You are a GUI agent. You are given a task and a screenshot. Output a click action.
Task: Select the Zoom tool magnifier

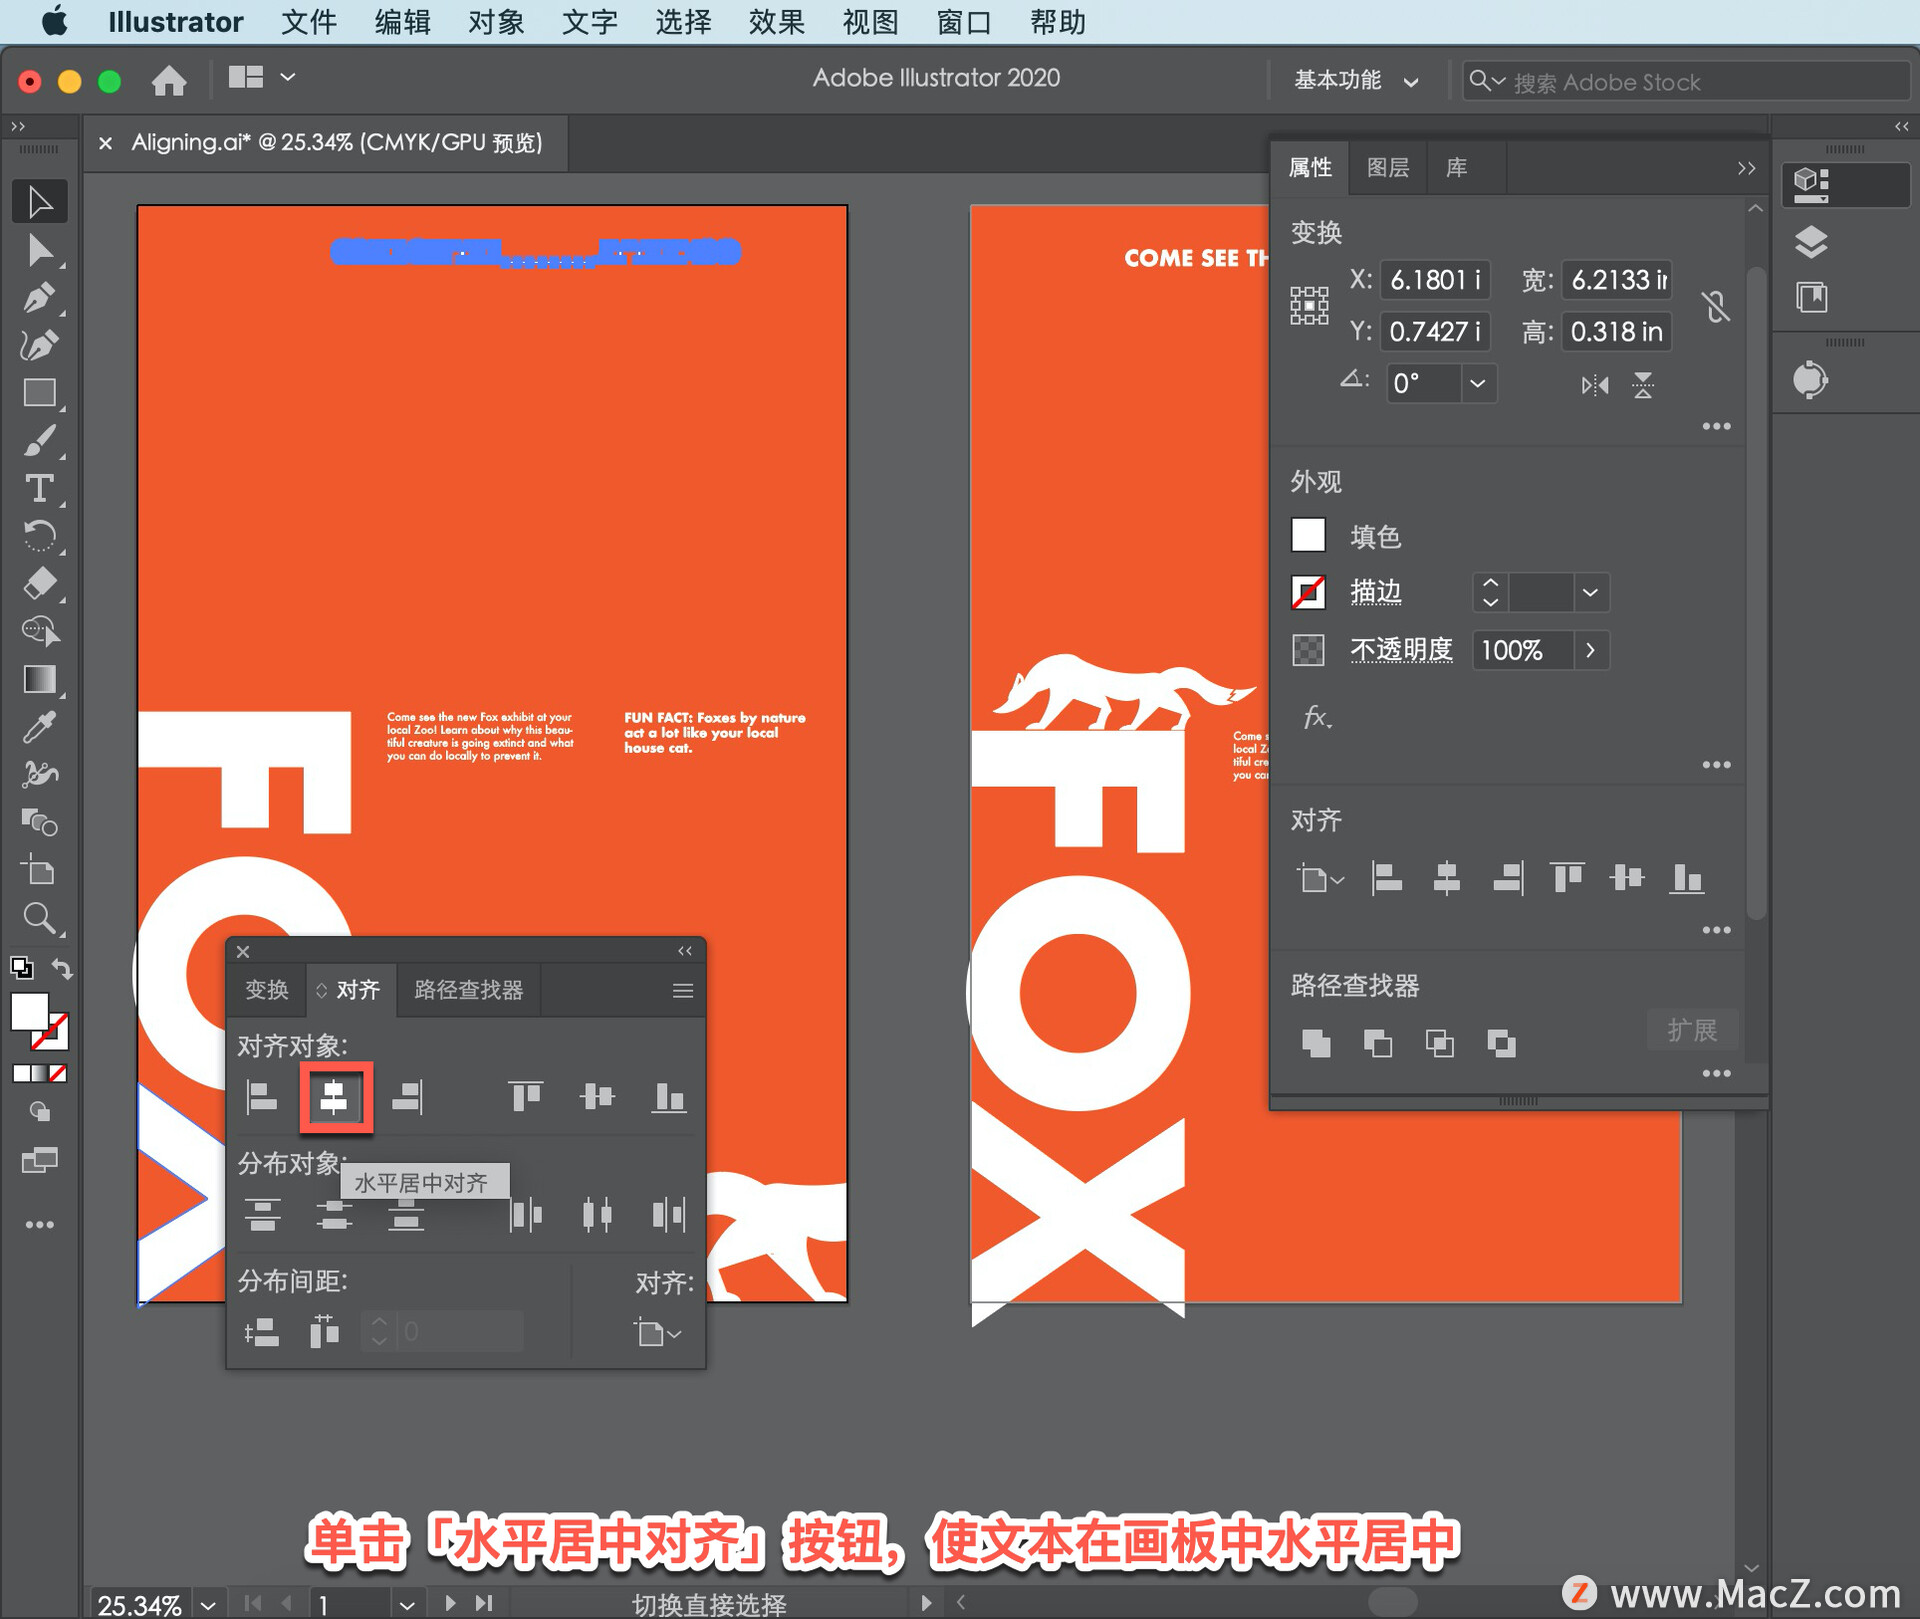coord(39,918)
